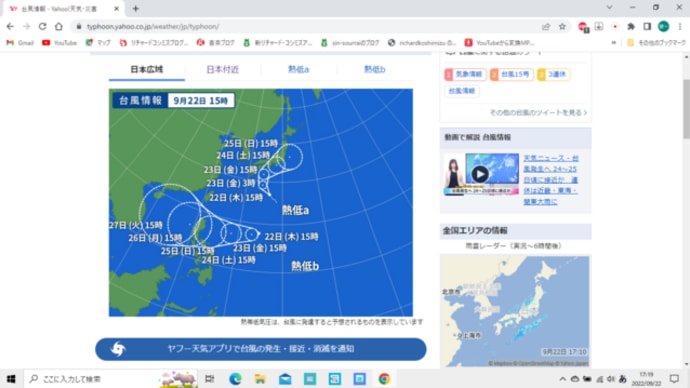The image size is (690, 388).
Task: Open the Chrome taskbar icon
Action: (x=384, y=379)
